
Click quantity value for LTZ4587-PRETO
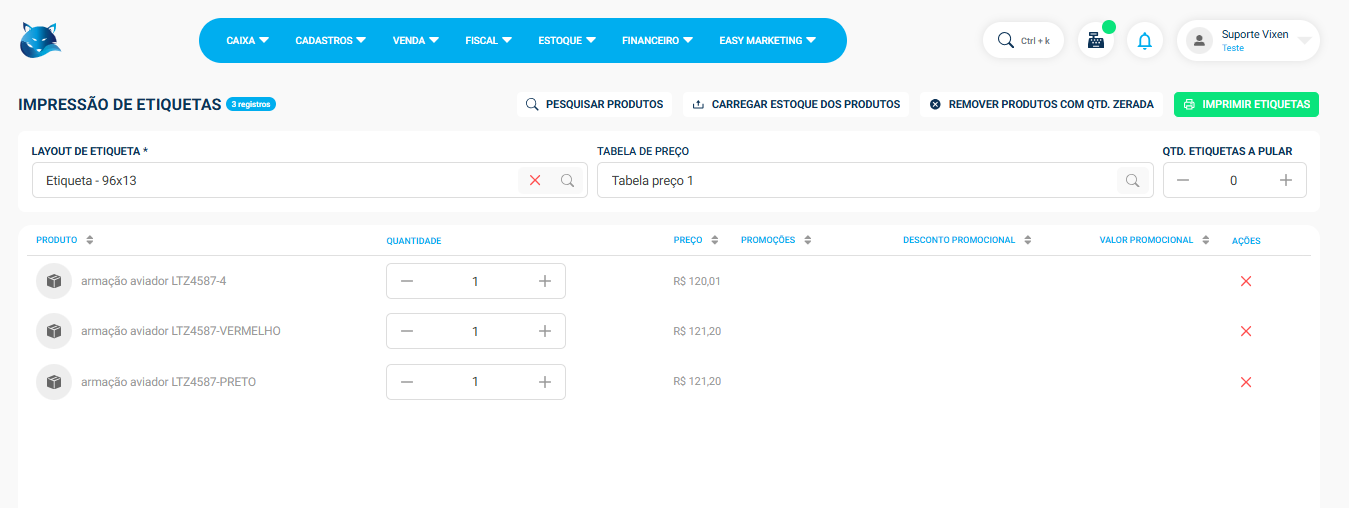[x=475, y=382]
